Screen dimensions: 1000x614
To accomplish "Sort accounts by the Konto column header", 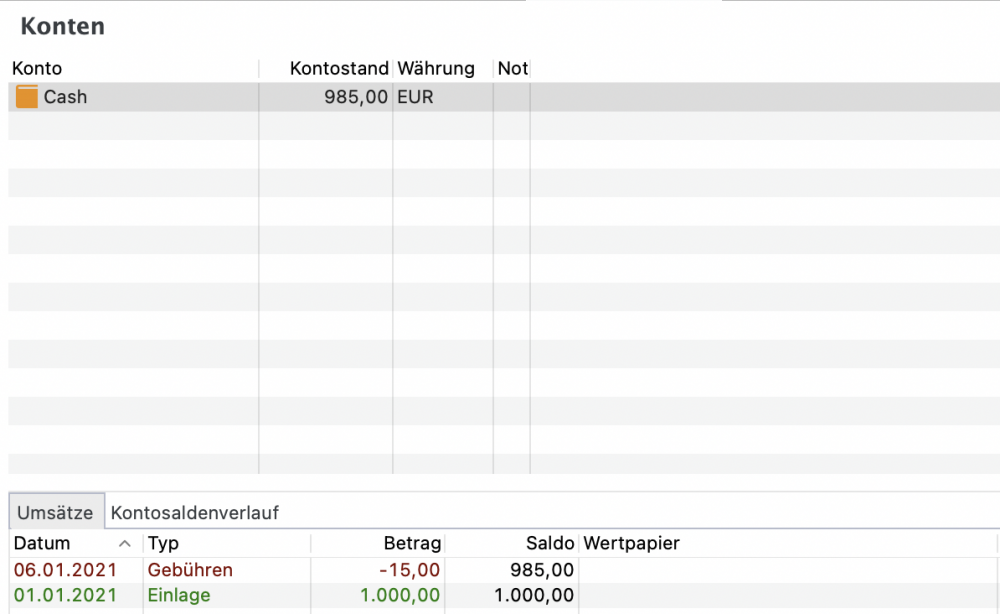I will point(37,69).
